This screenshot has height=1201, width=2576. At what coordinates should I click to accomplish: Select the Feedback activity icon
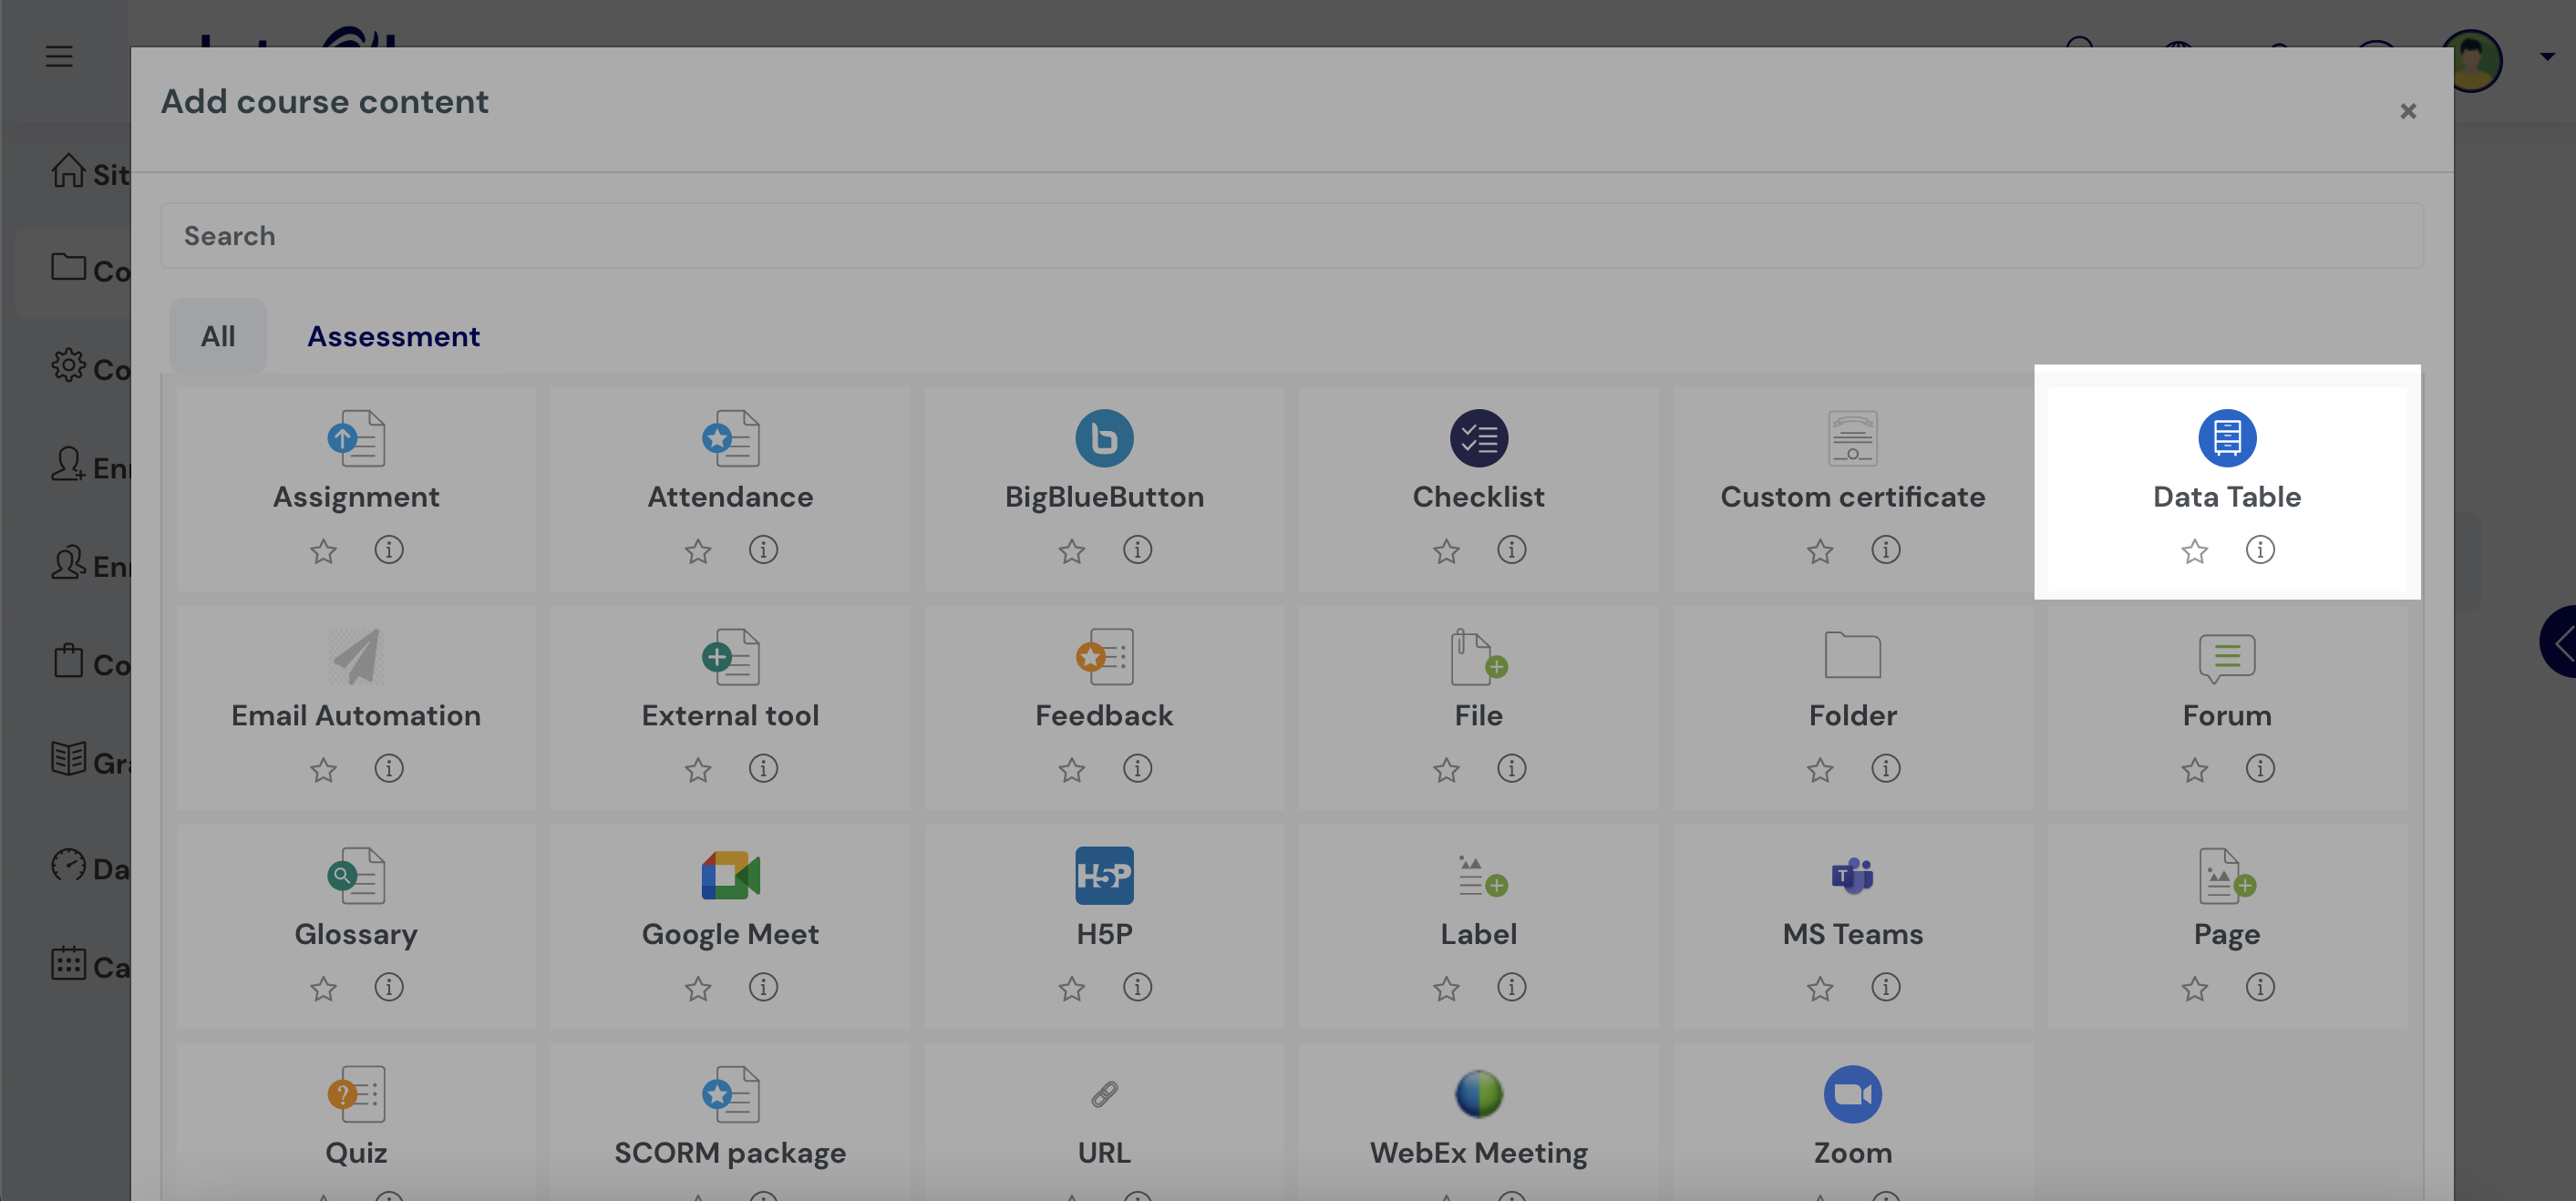(1104, 657)
